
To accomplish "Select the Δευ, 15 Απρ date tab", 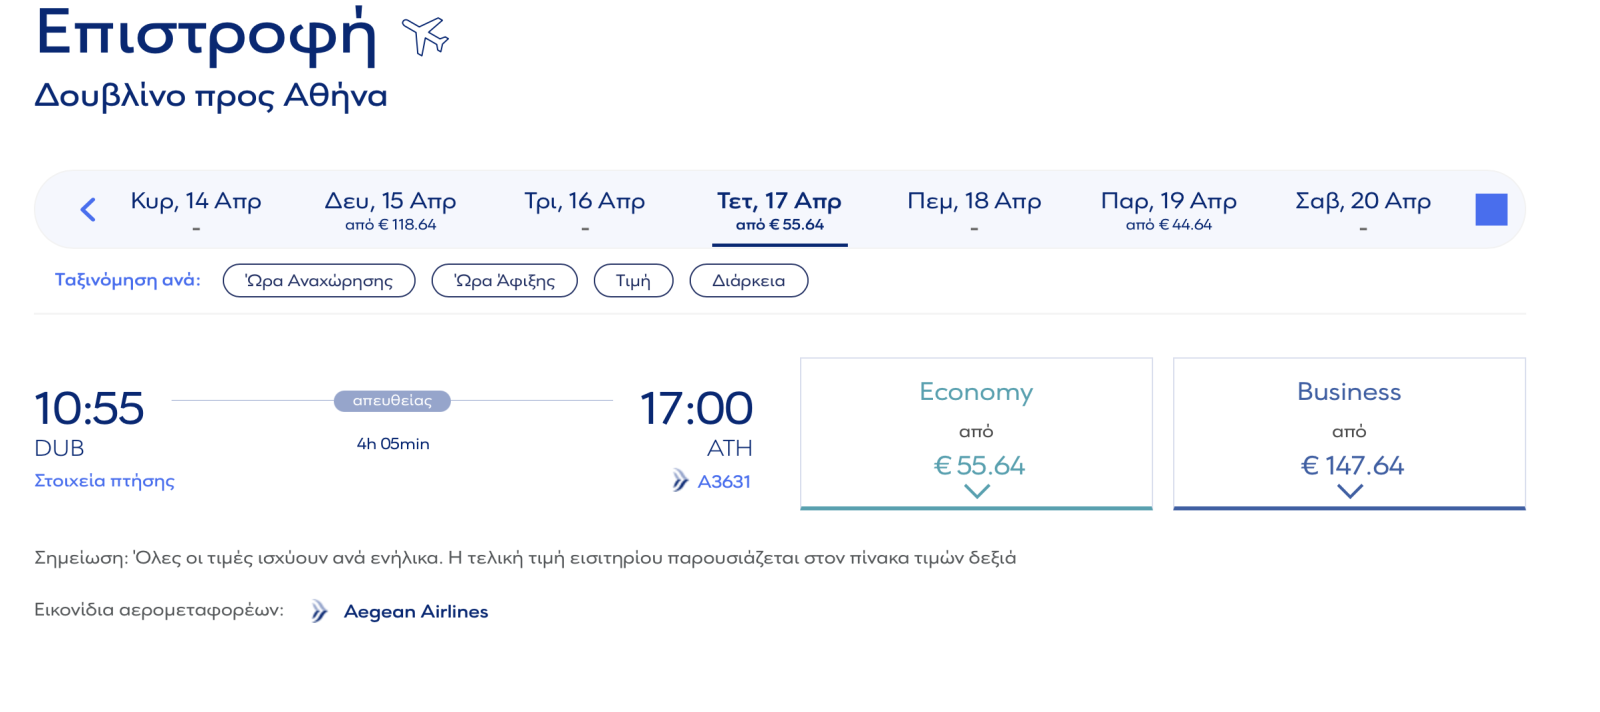I will tap(390, 210).
